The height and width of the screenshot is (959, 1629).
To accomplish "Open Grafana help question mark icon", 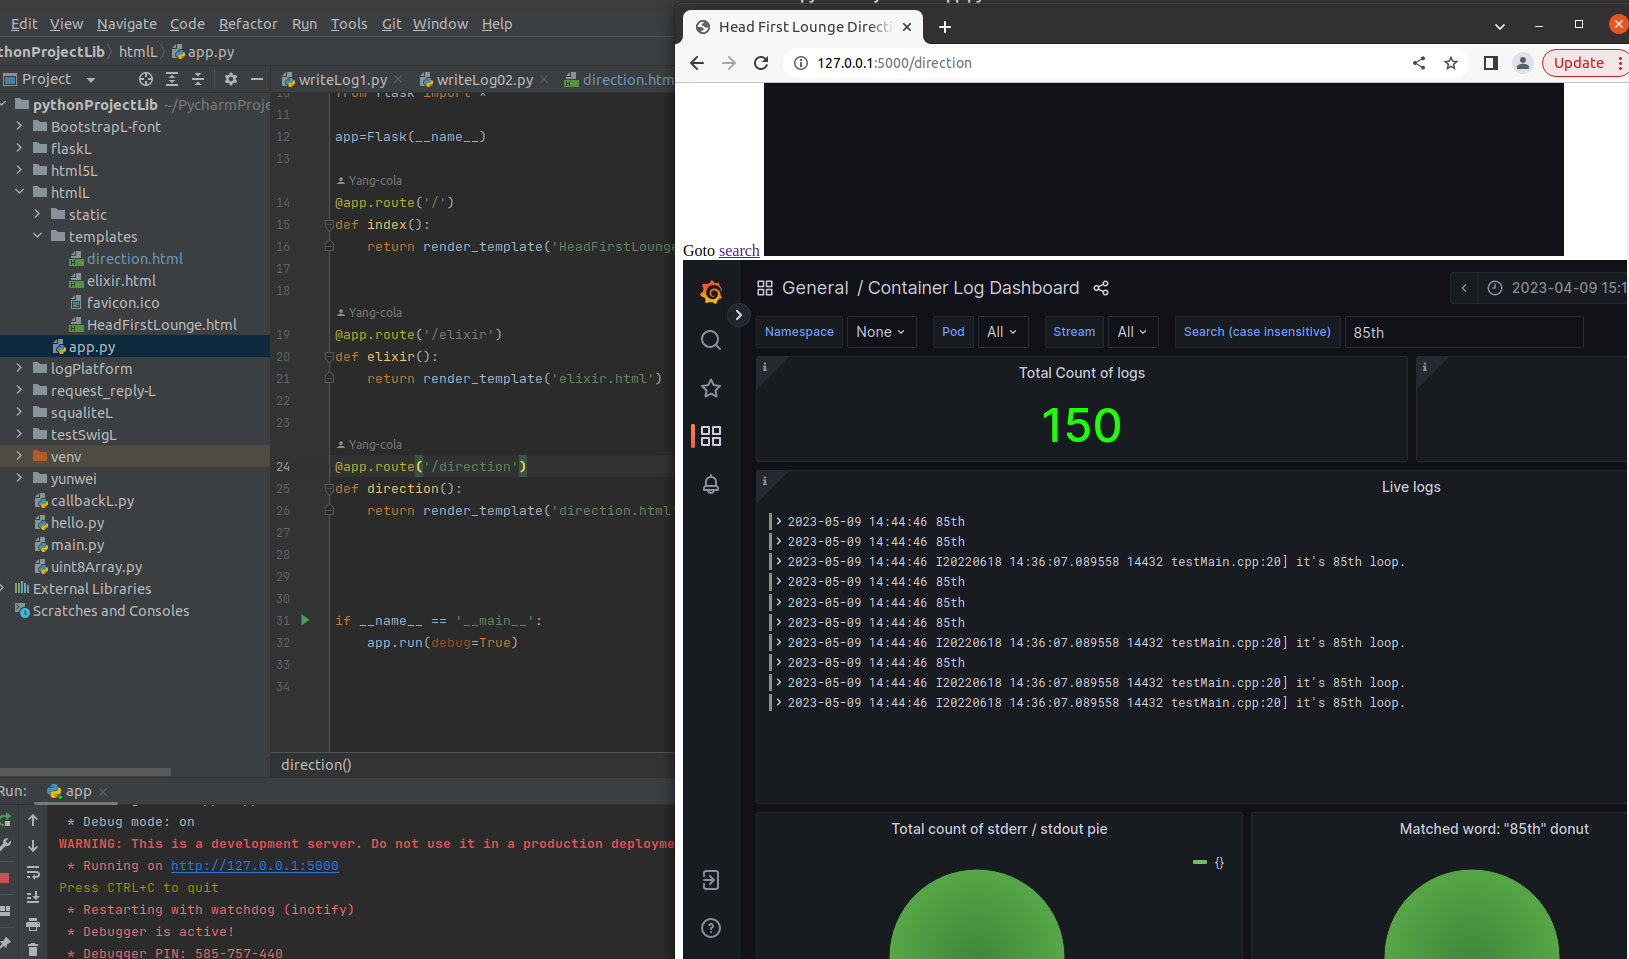I will click(711, 928).
